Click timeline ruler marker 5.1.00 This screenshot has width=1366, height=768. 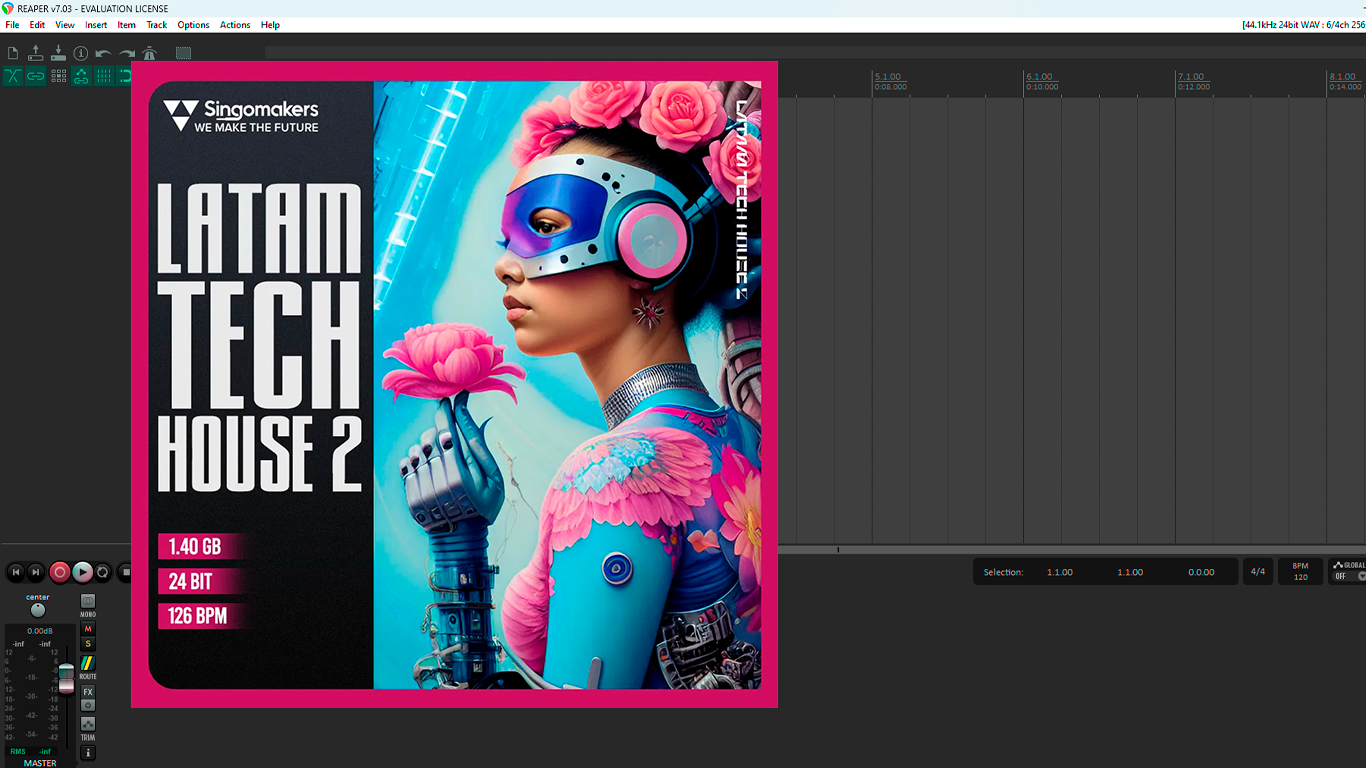[888, 76]
